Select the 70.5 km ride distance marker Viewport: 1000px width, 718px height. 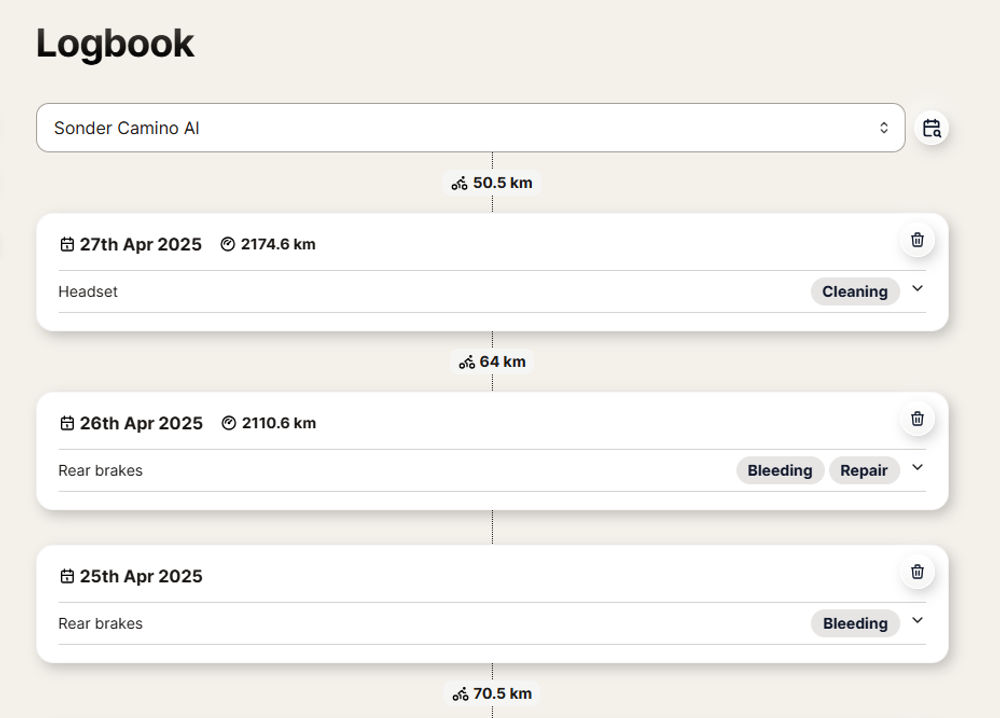pos(492,693)
